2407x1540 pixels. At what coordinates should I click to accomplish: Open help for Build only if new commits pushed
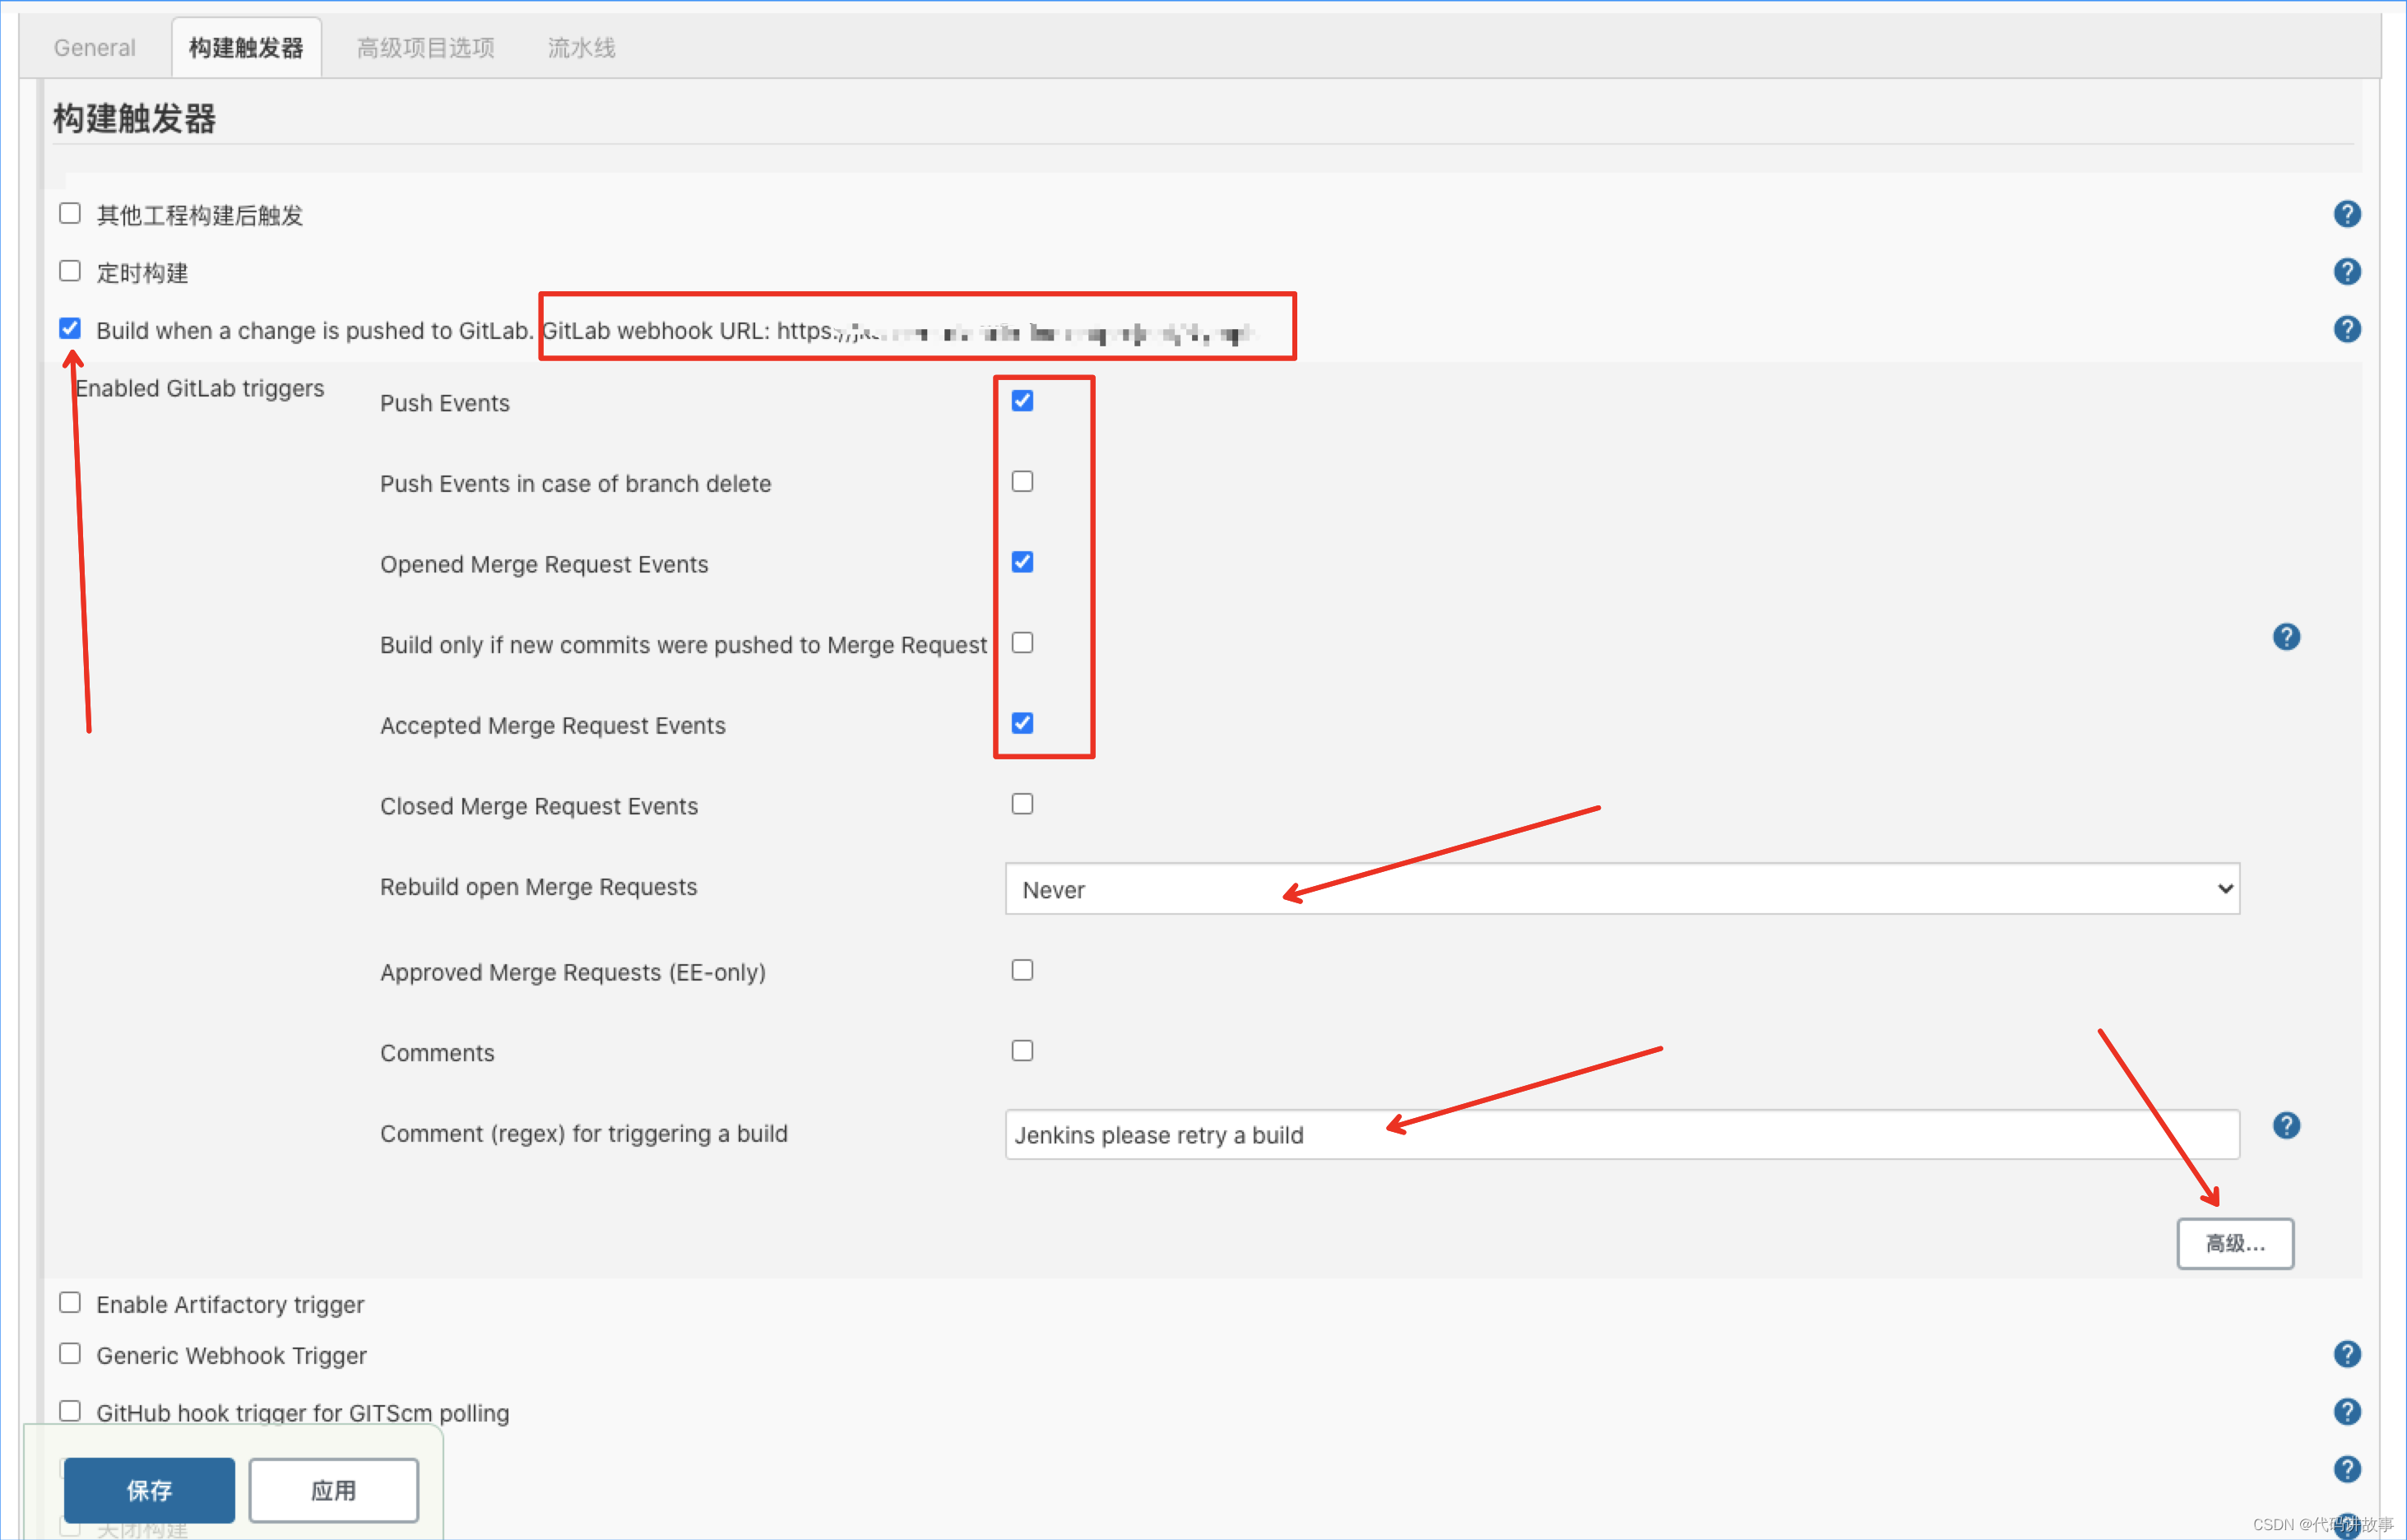pos(2285,637)
